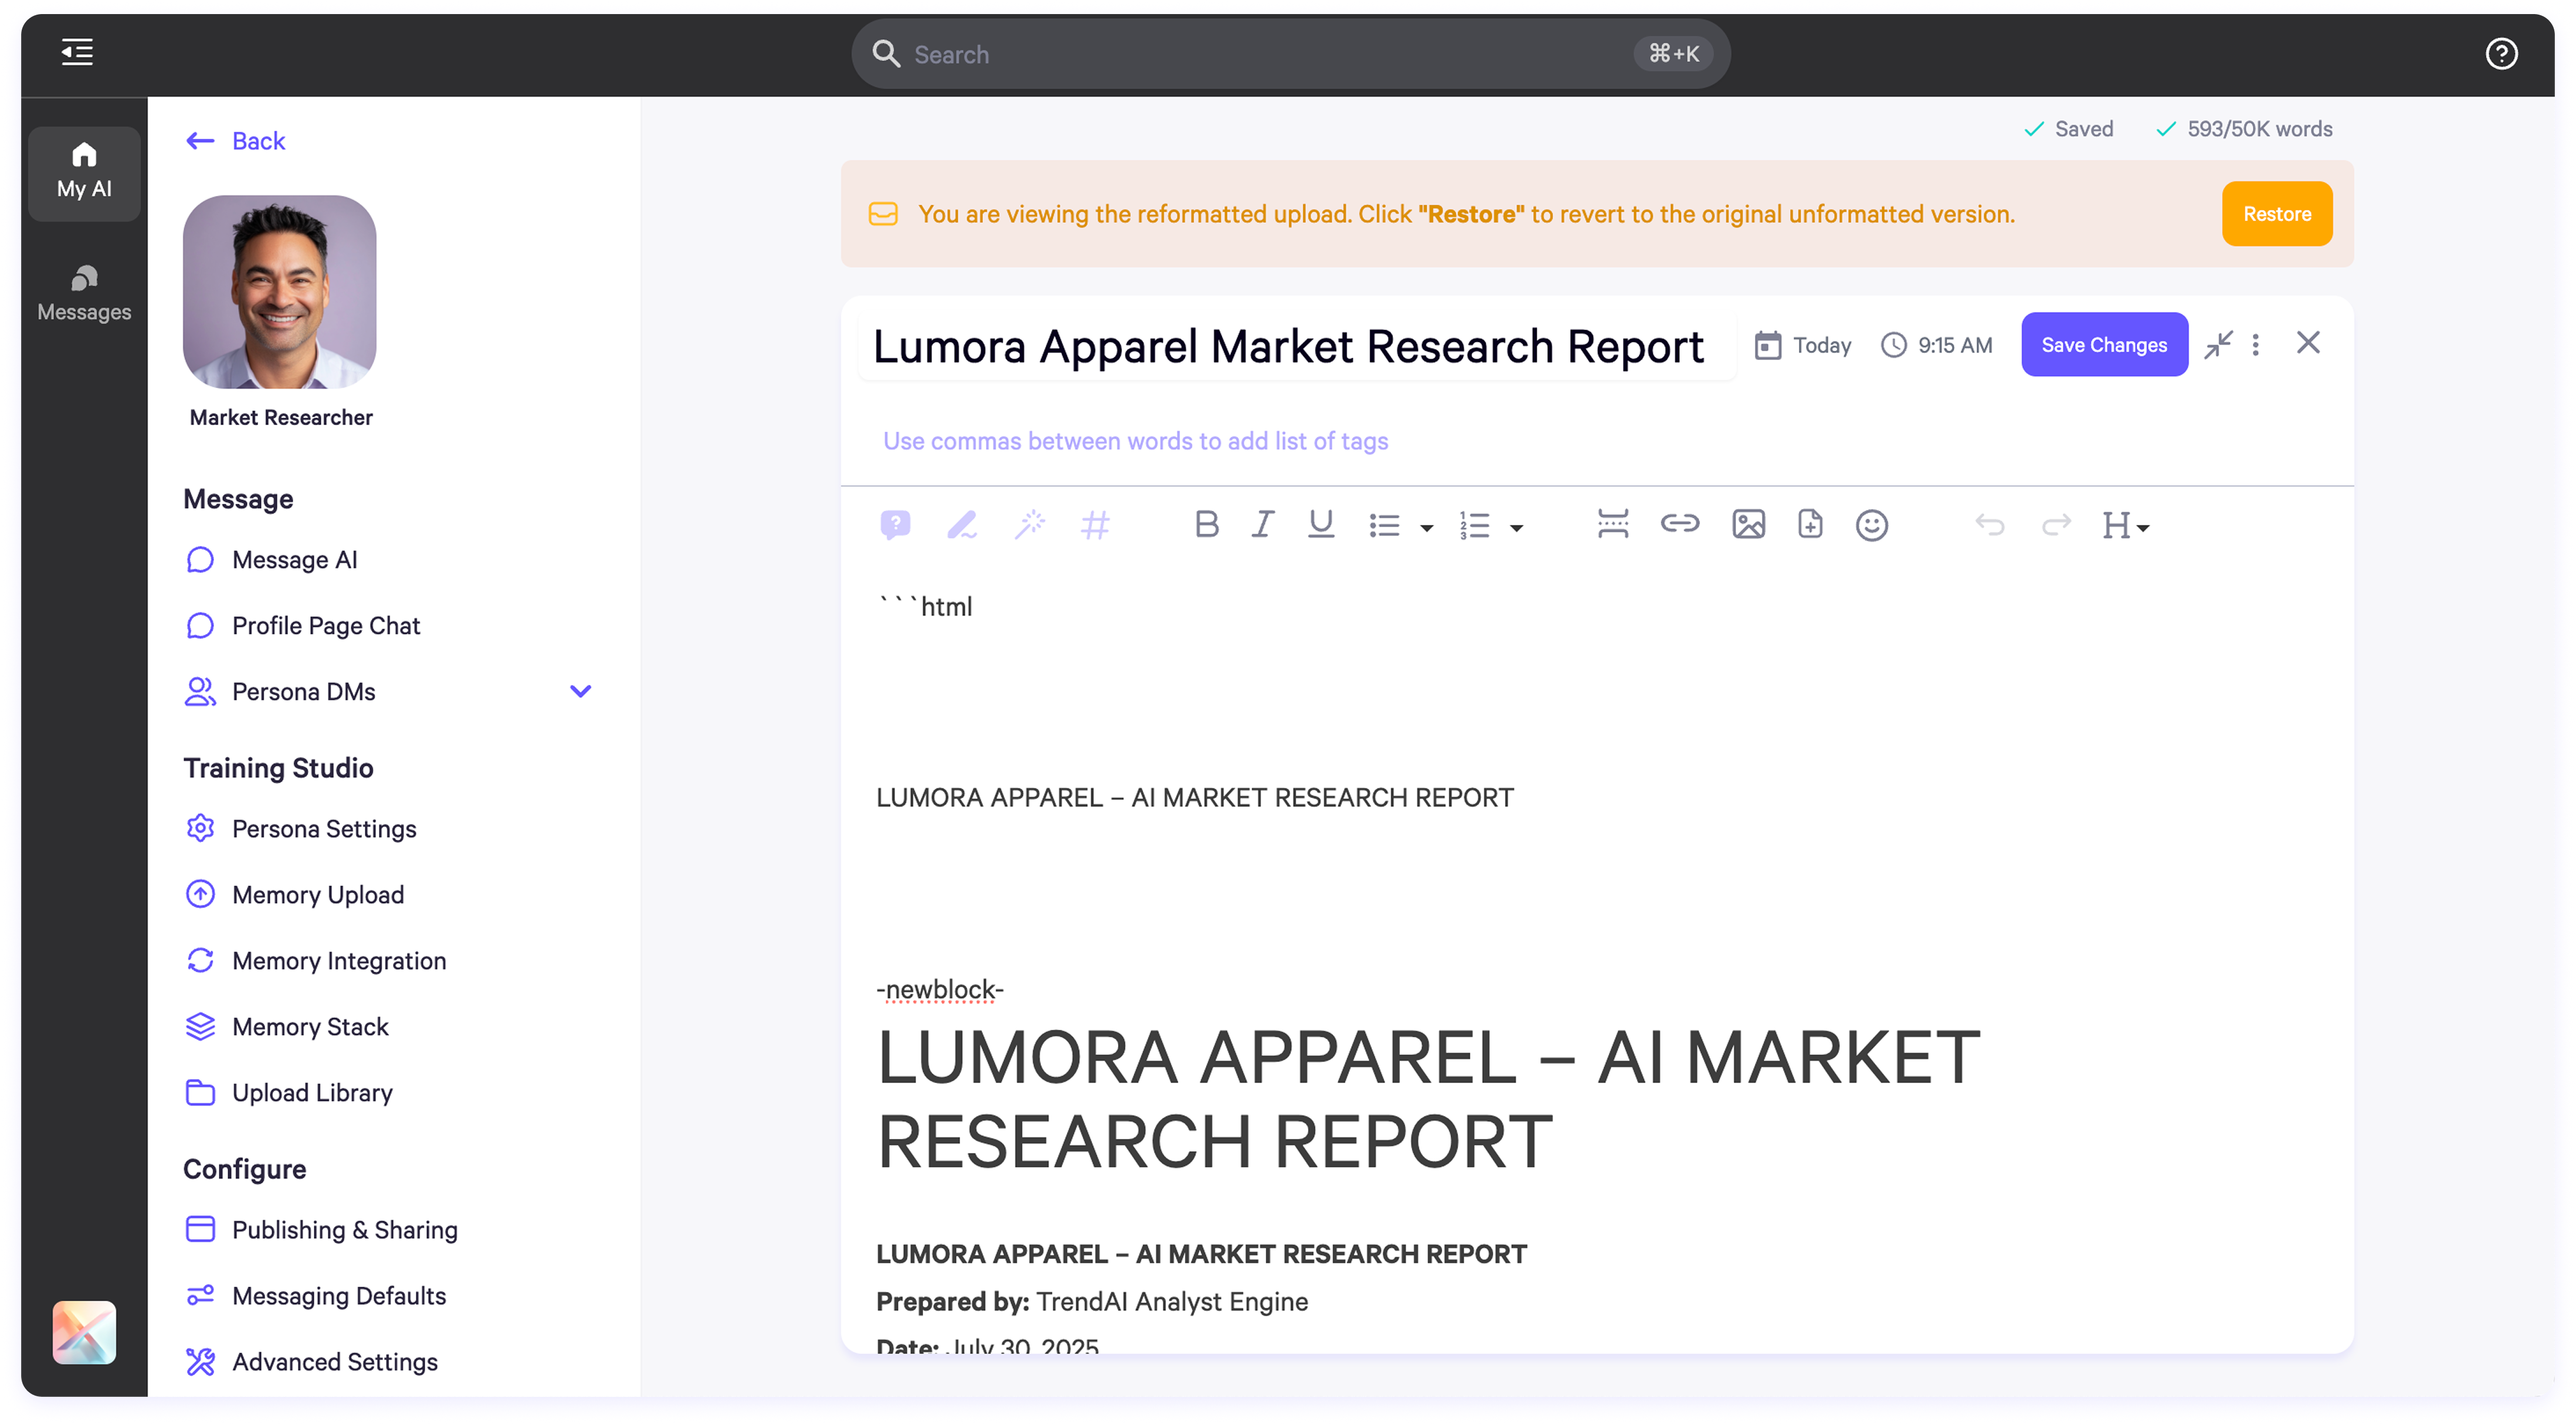Toggle italic formatting in toolbar
2576x1425 pixels.
coord(1262,524)
